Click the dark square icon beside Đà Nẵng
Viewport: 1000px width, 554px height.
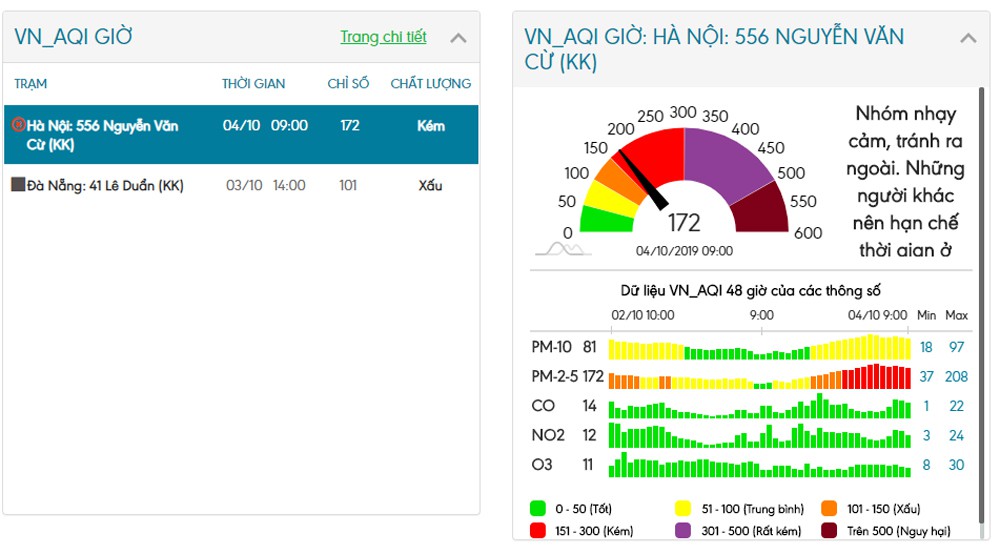coord(18,185)
